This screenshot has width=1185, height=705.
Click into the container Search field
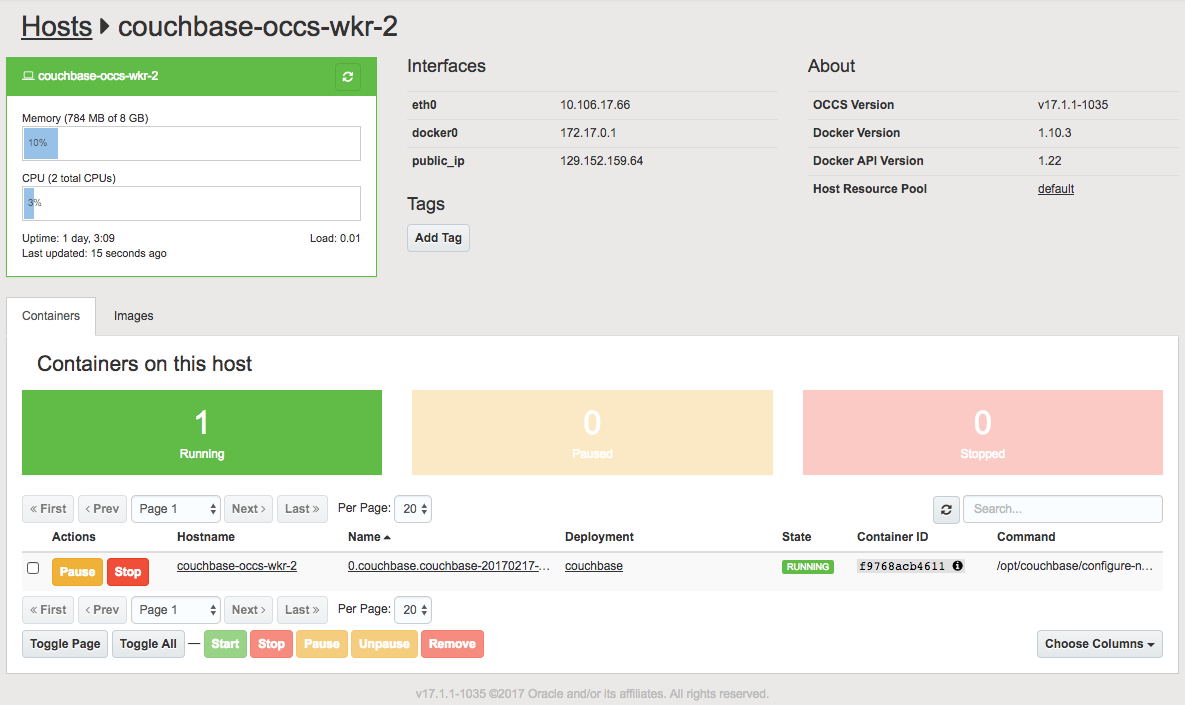click(1062, 509)
